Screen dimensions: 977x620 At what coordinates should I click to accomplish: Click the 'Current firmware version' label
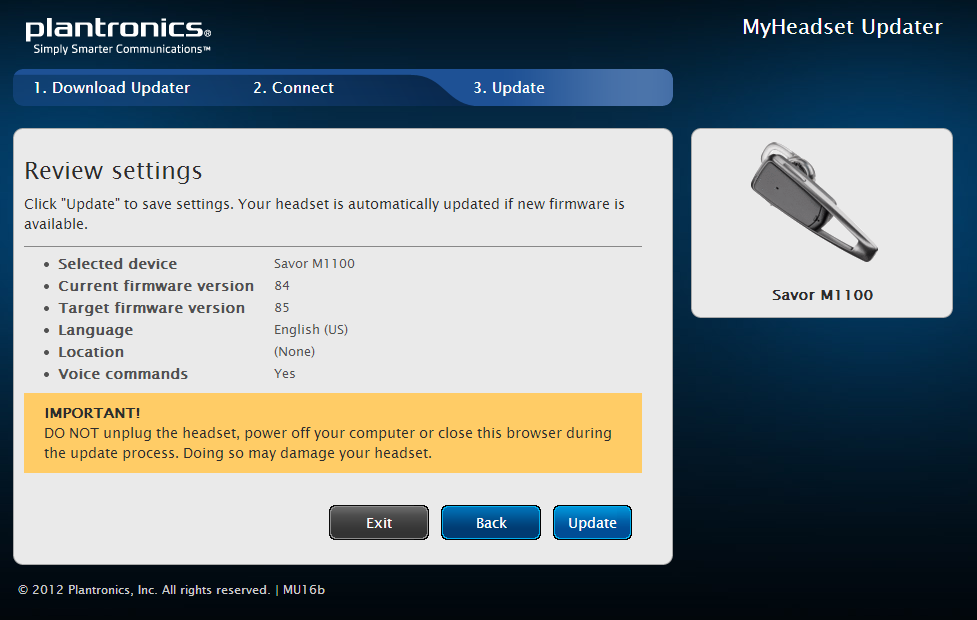click(156, 286)
